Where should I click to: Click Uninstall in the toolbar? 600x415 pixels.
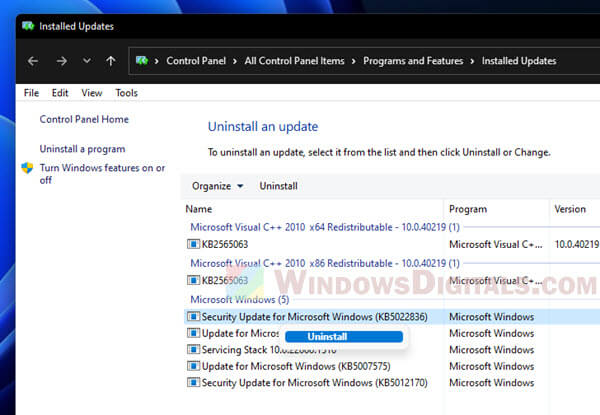(278, 186)
